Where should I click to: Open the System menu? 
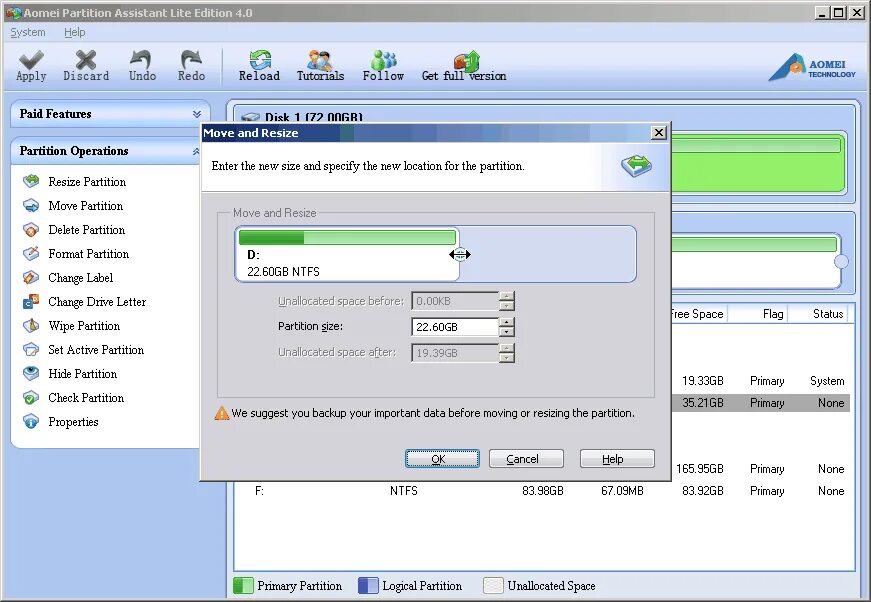[x=28, y=32]
